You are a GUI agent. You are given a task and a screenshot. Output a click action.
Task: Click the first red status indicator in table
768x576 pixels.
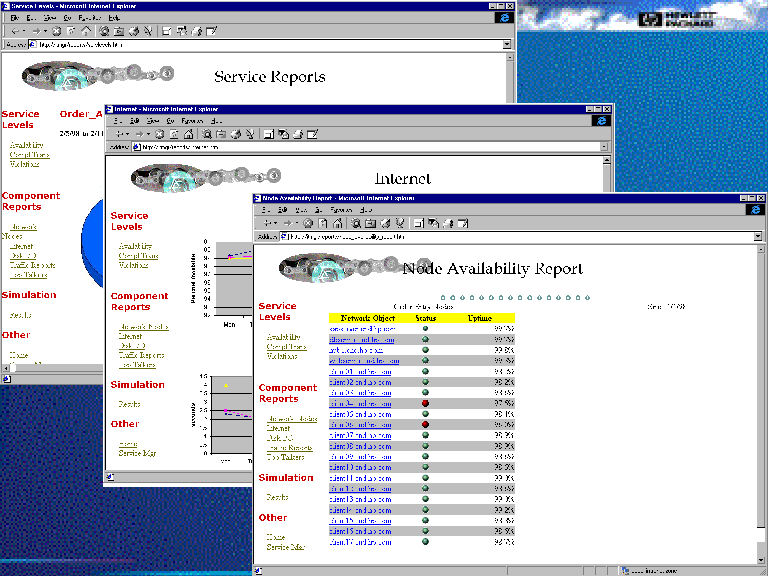pos(425,403)
